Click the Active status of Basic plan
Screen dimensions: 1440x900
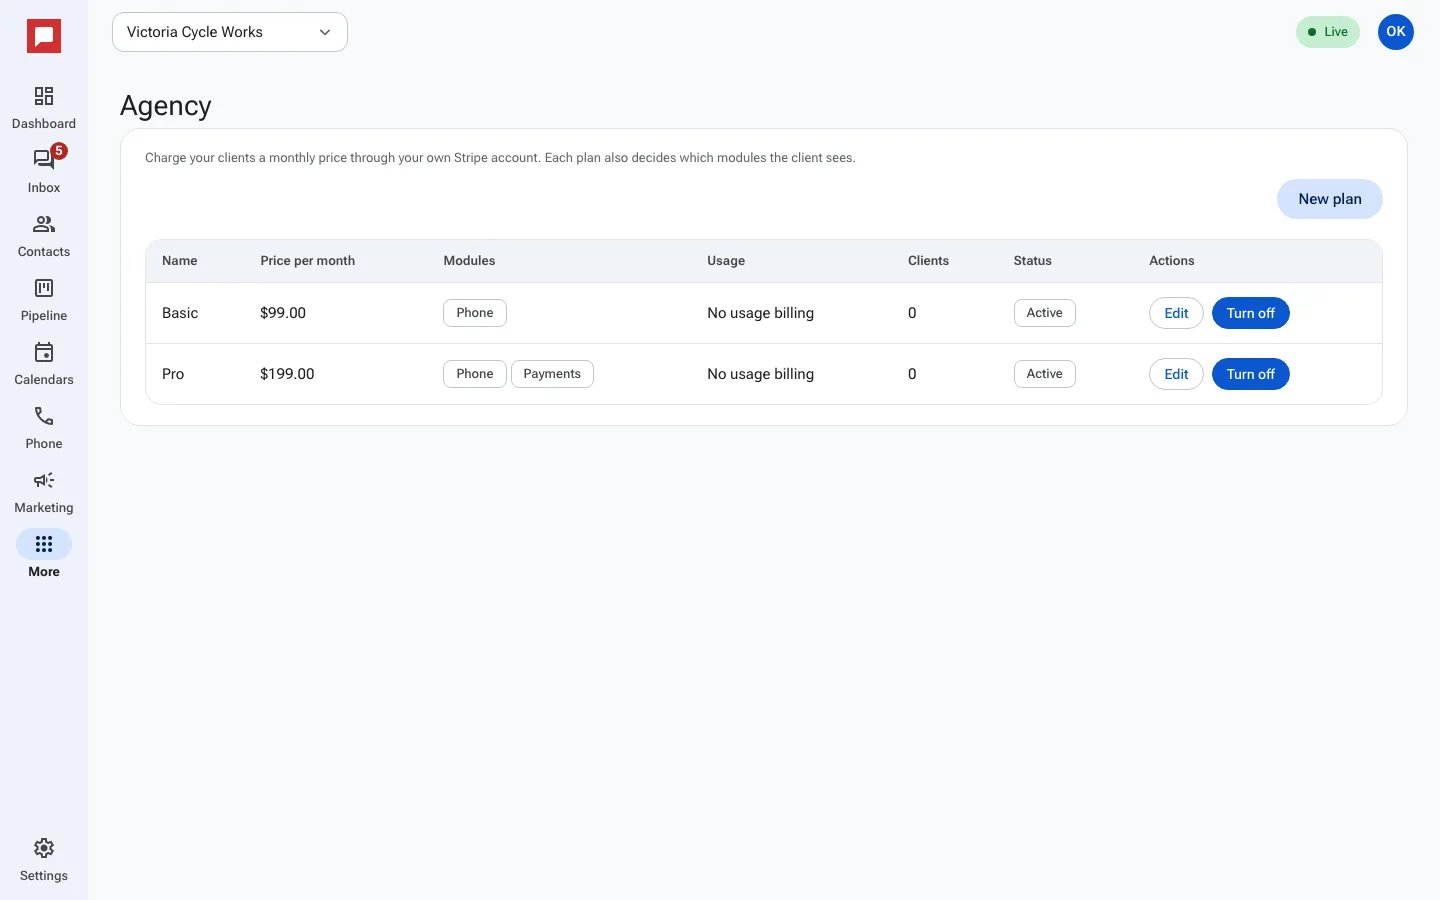(1045, 313)
